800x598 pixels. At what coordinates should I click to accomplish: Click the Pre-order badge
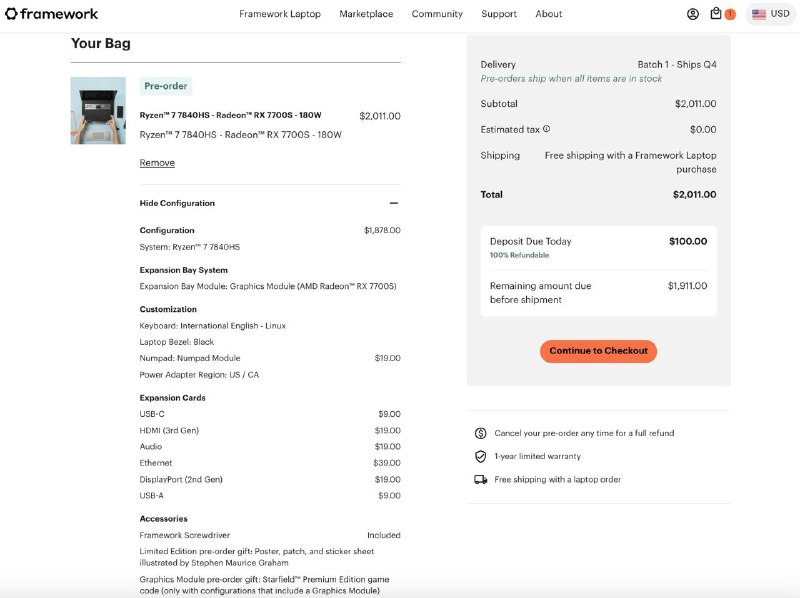[166, 86]
